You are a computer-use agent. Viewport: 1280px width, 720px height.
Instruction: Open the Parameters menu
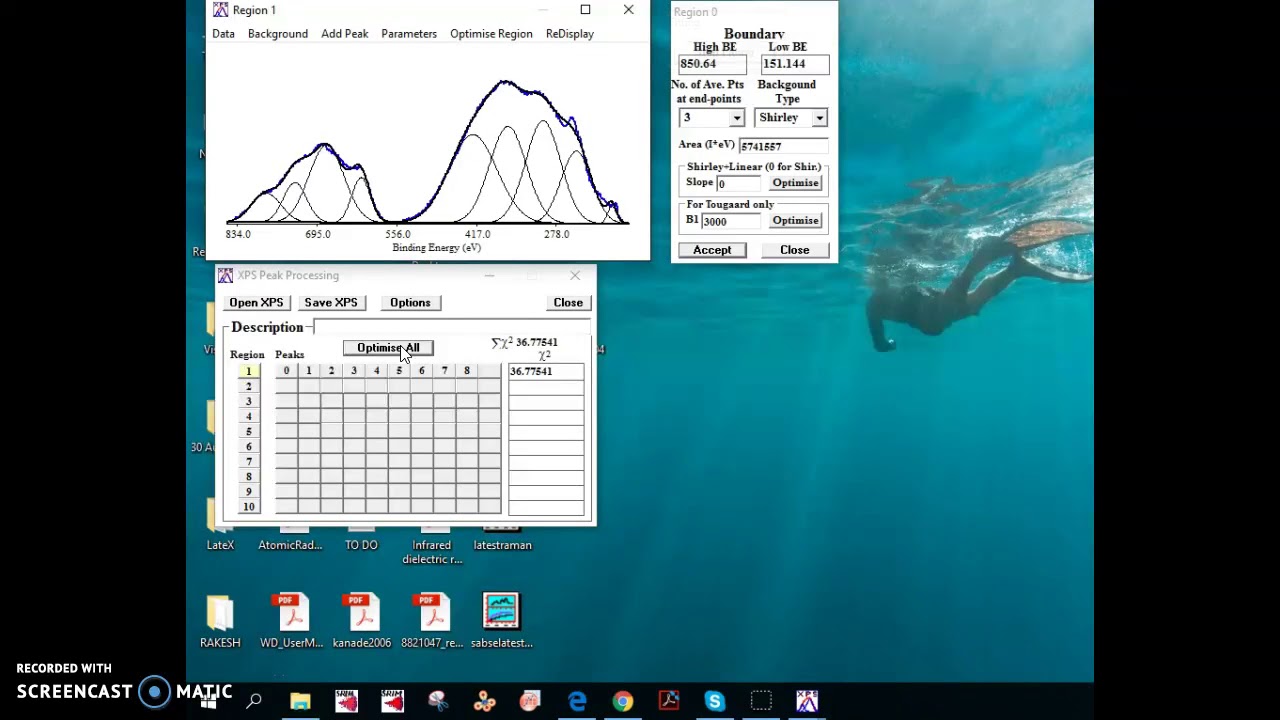tap(409, 34)
